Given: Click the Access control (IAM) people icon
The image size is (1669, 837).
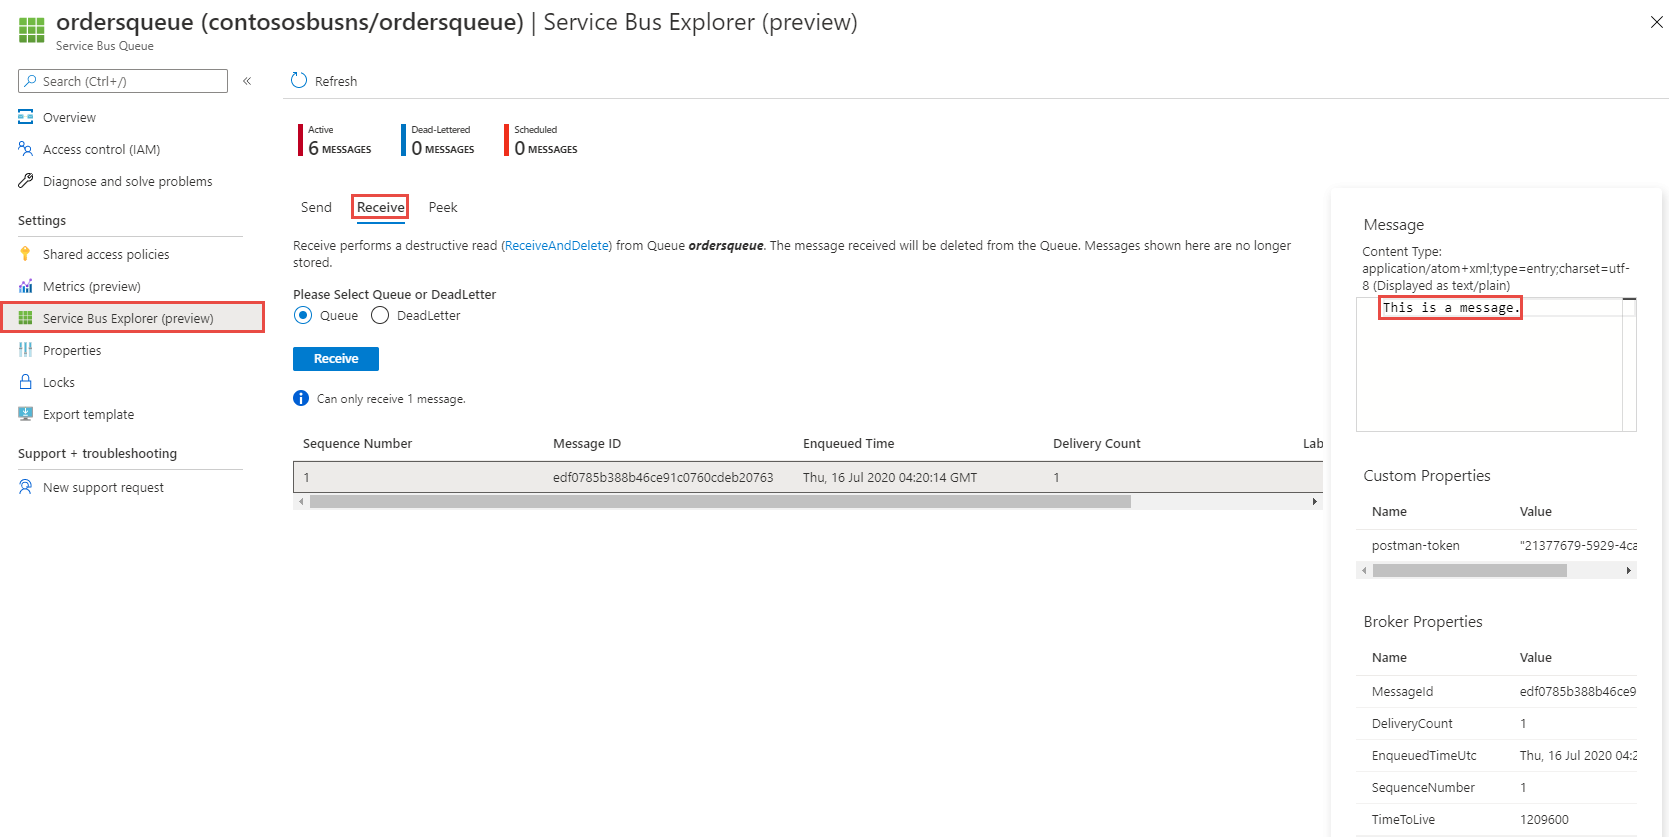Looking at the screenshot, I should coord(26,149).
